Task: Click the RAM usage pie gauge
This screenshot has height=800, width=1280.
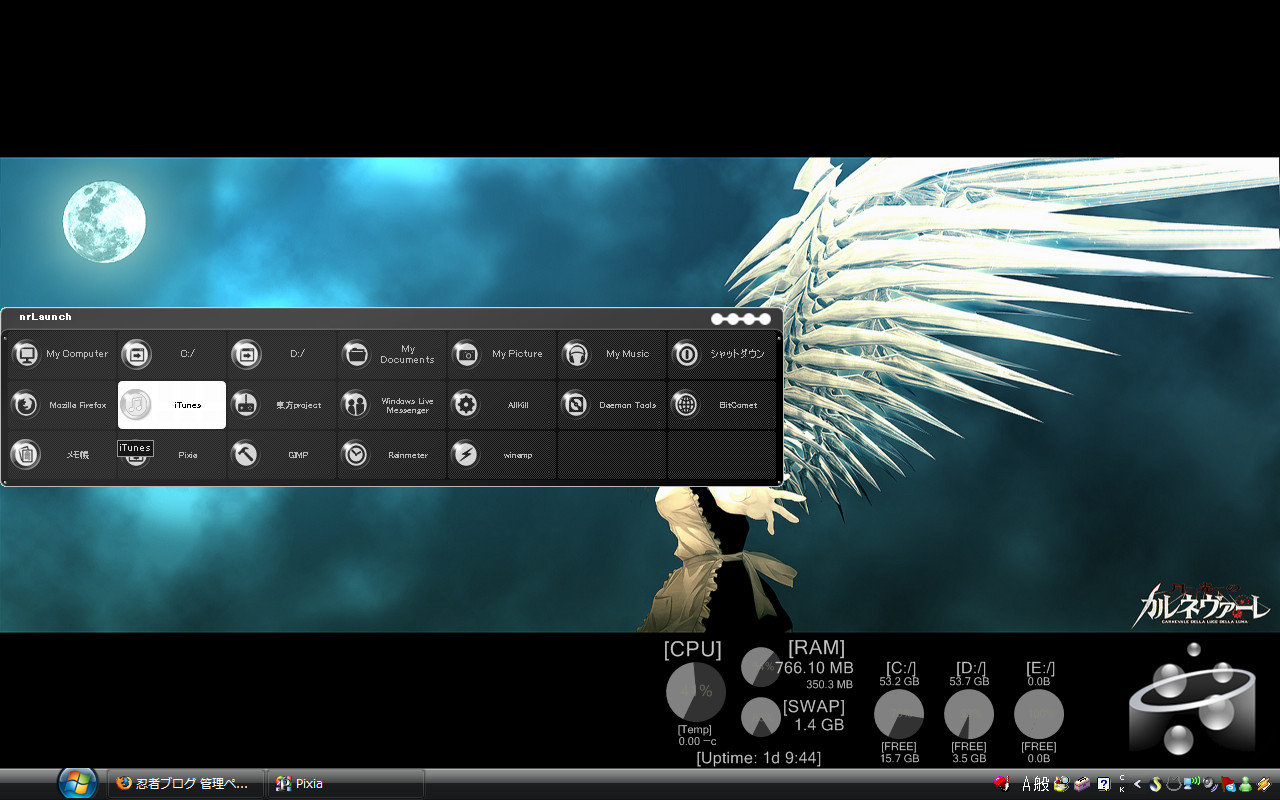Action: [x=761, y=667]
